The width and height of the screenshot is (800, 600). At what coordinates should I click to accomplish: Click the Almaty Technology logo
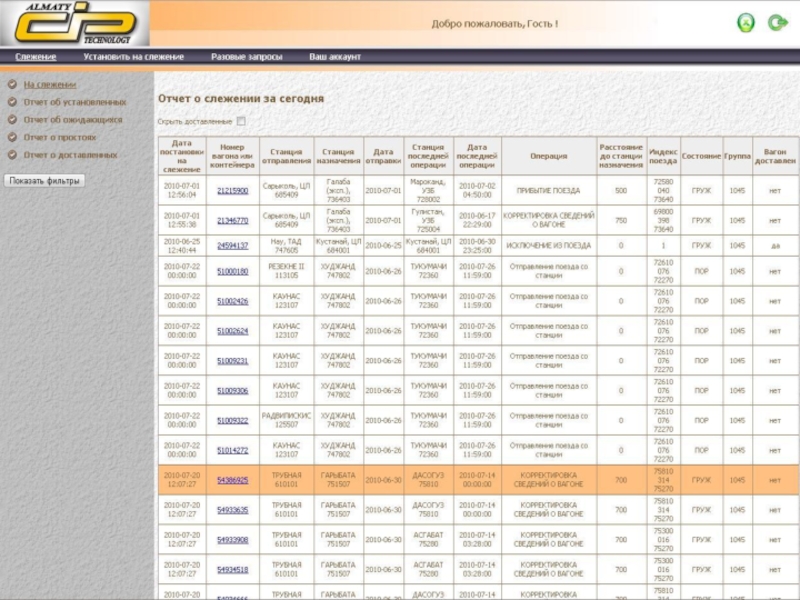[74, 24]
